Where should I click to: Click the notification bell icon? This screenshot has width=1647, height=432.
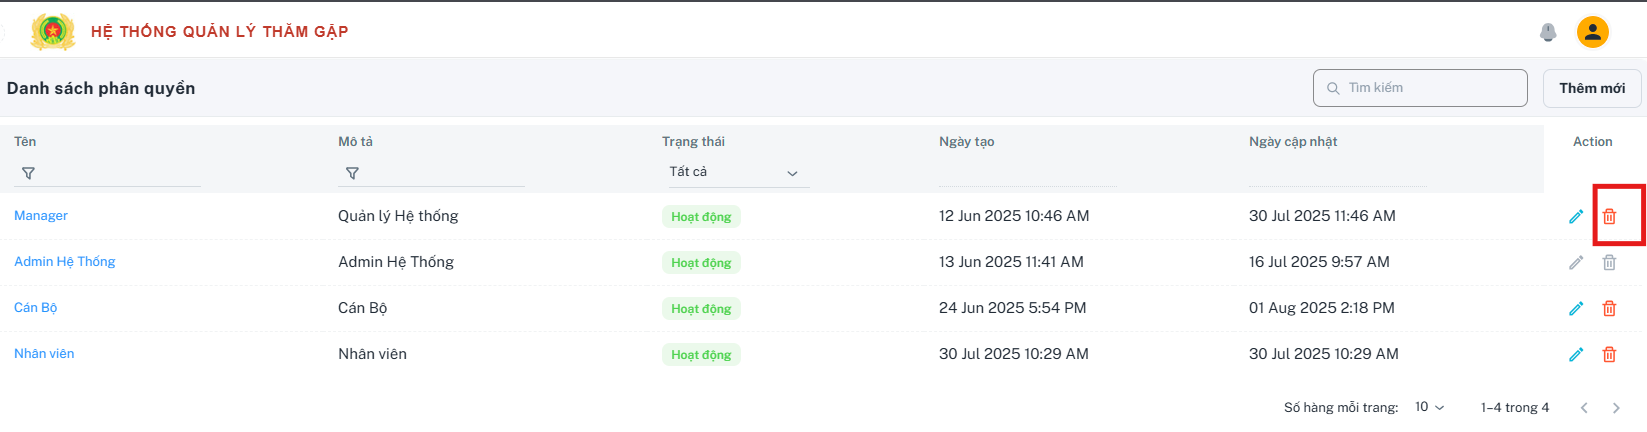point(1548,32)
